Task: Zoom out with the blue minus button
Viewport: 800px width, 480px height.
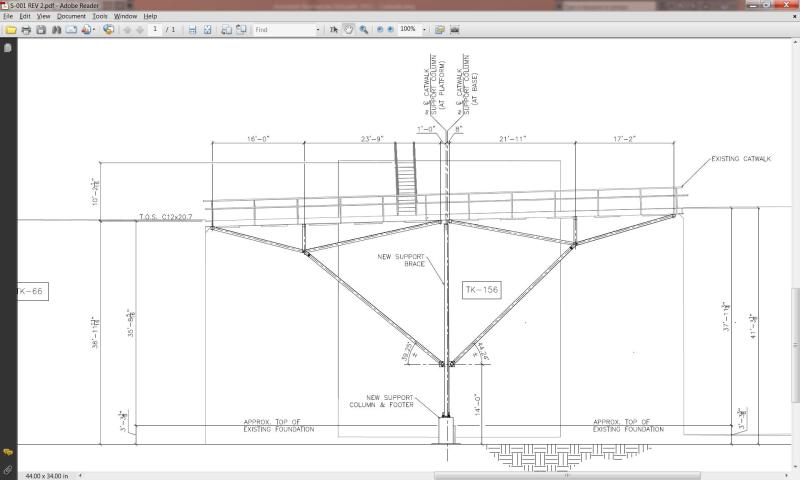Action: click(x=380, y=30)
